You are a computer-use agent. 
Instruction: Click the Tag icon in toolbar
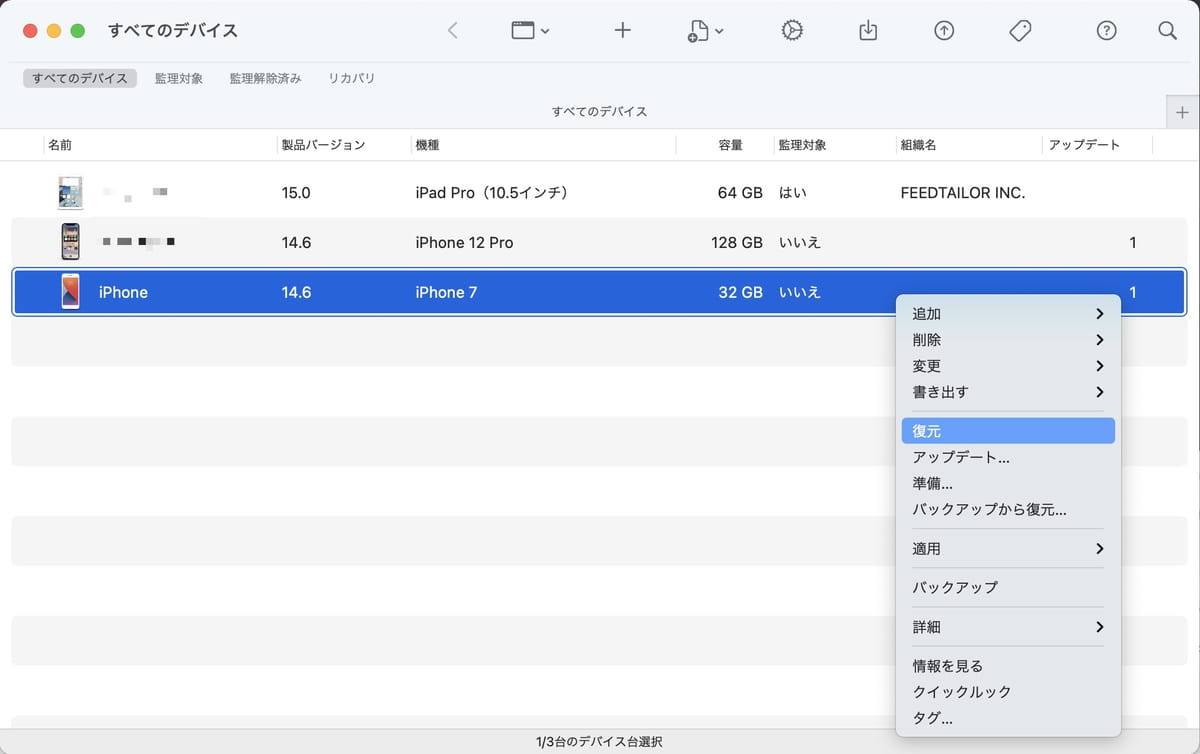[x=1020, y=31]
